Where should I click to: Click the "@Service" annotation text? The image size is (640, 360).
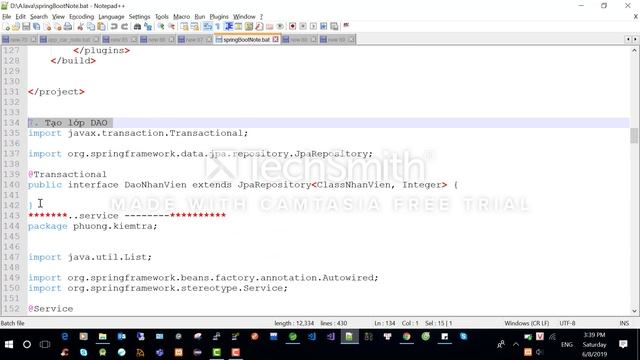point(51,309)
